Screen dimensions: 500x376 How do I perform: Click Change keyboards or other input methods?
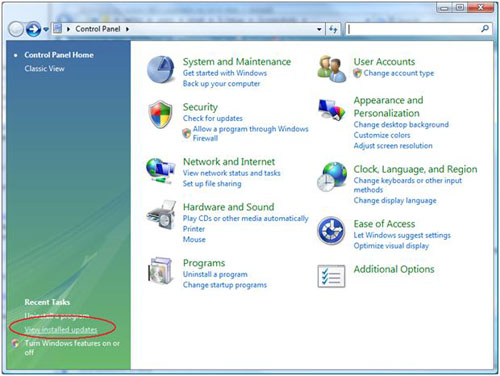(408, 185)
